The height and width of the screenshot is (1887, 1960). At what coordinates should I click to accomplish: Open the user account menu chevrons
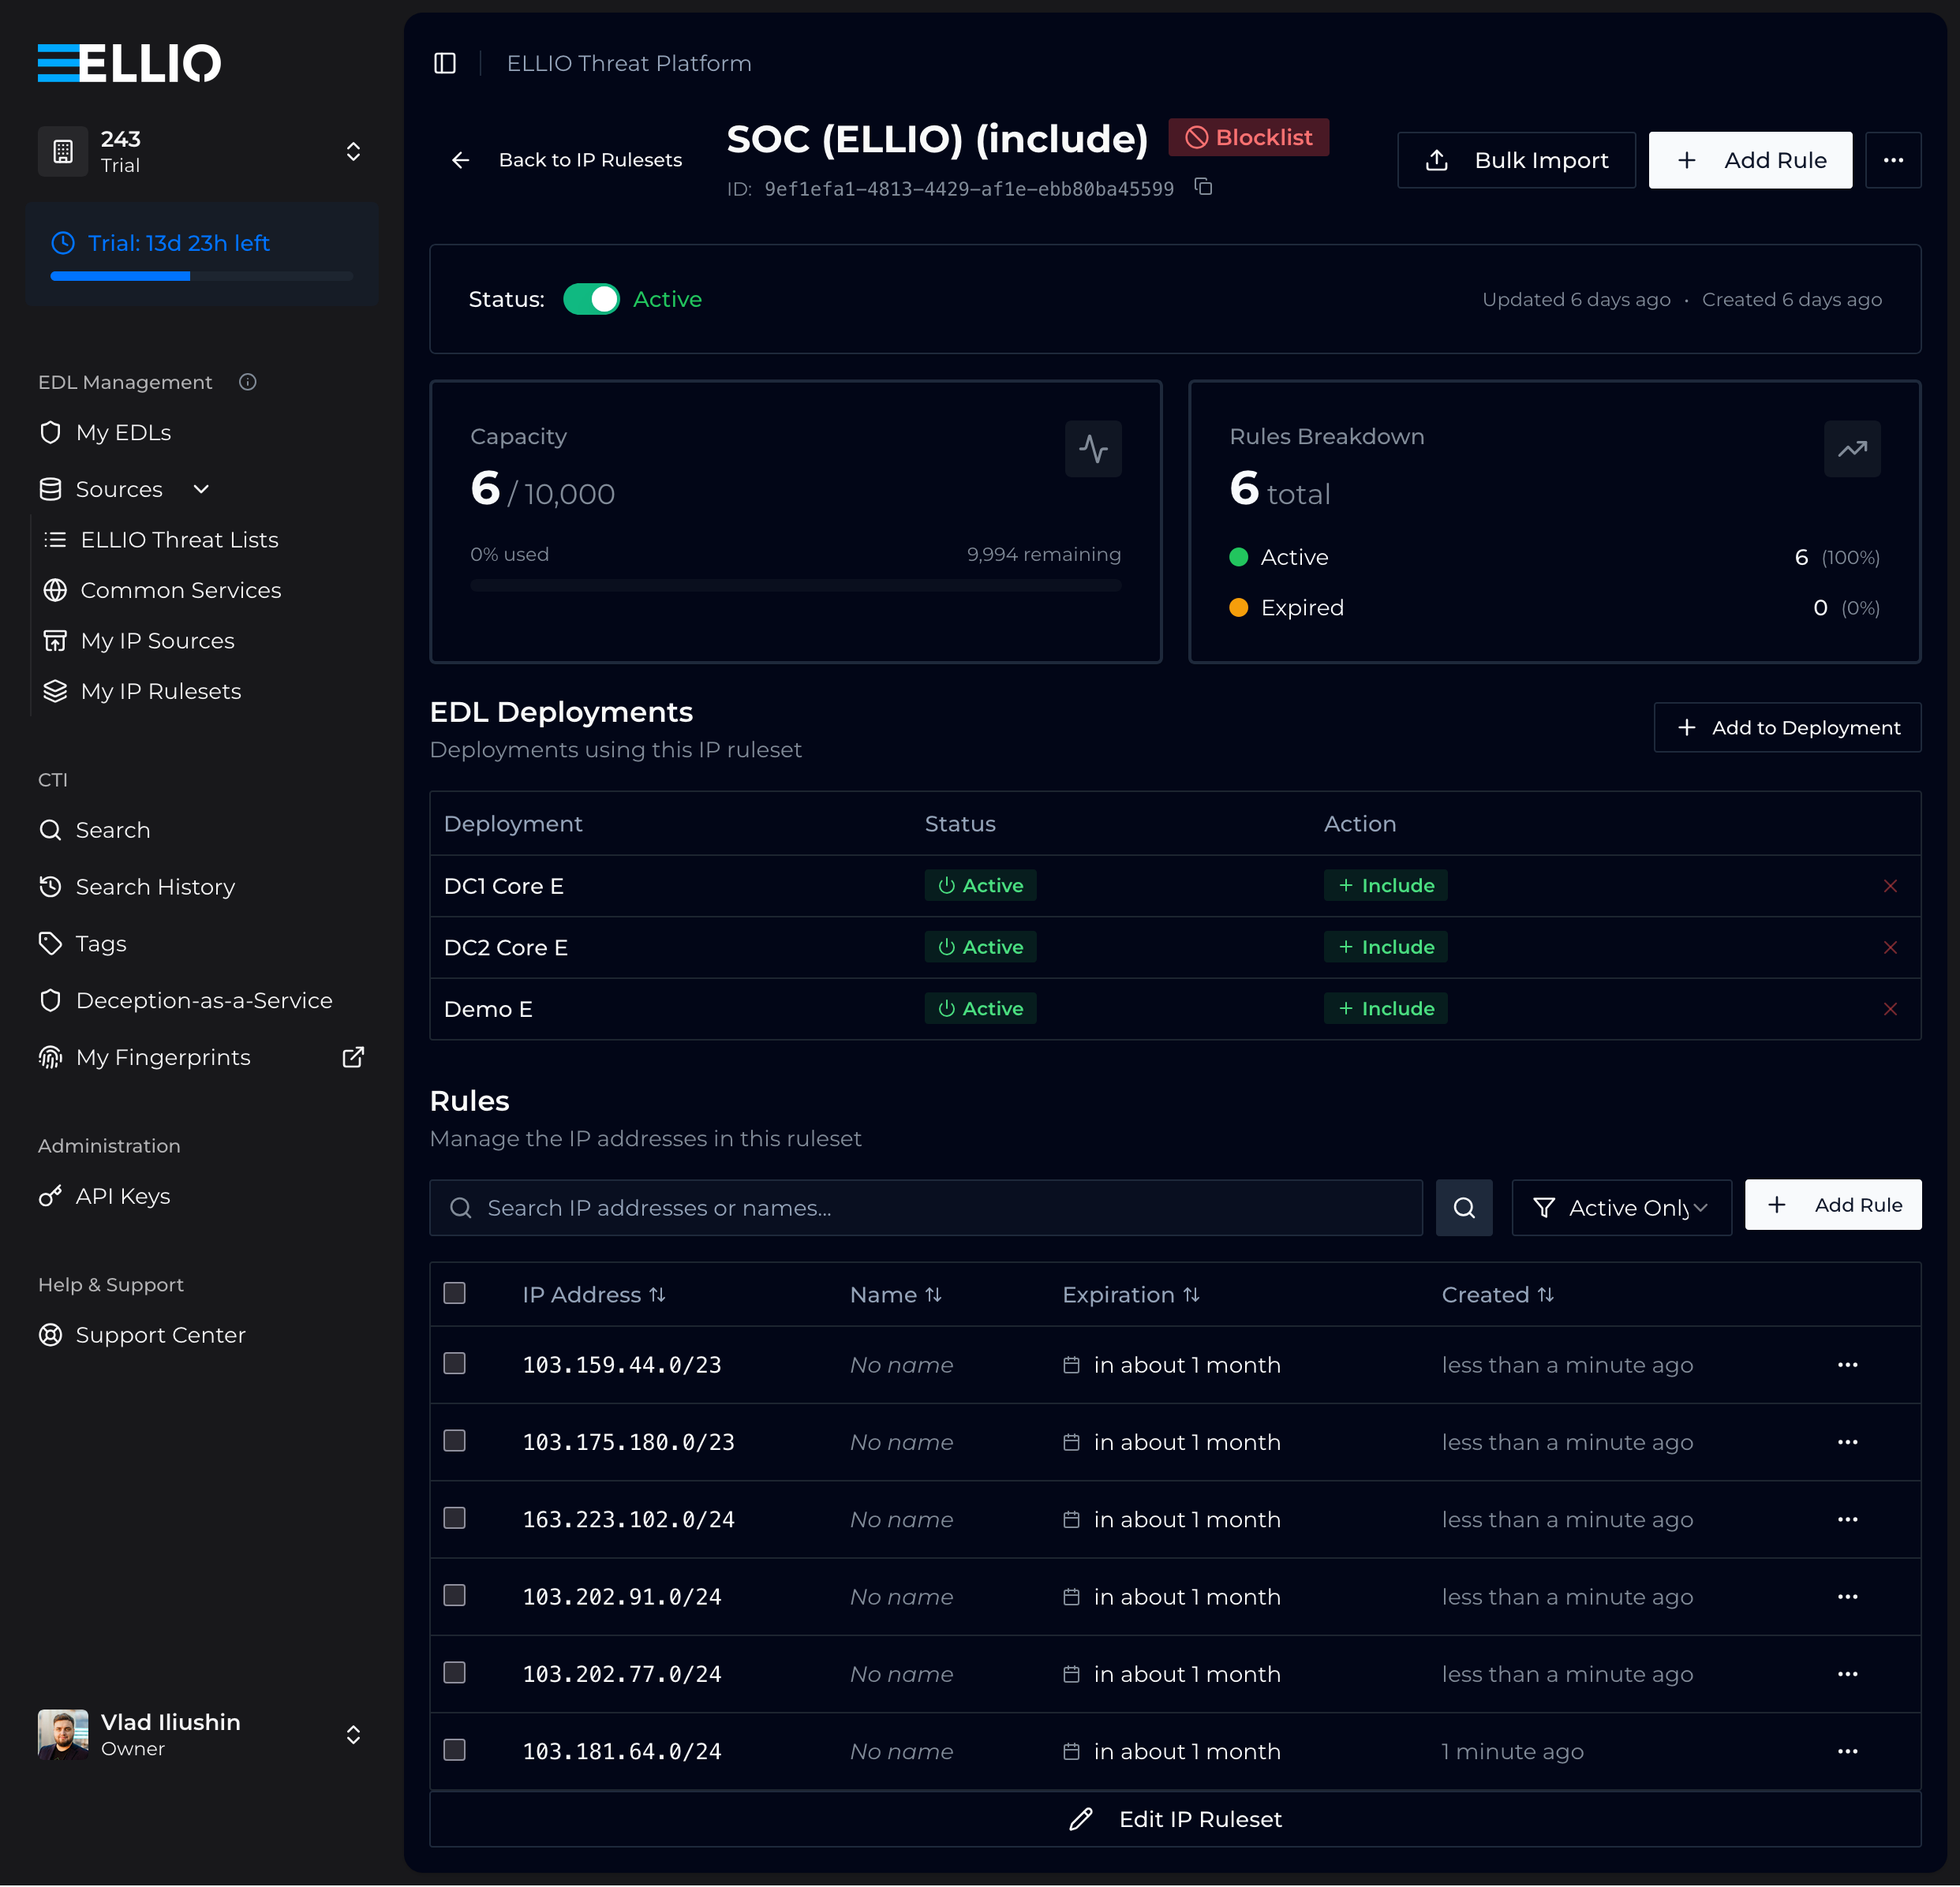(353, 1734)
